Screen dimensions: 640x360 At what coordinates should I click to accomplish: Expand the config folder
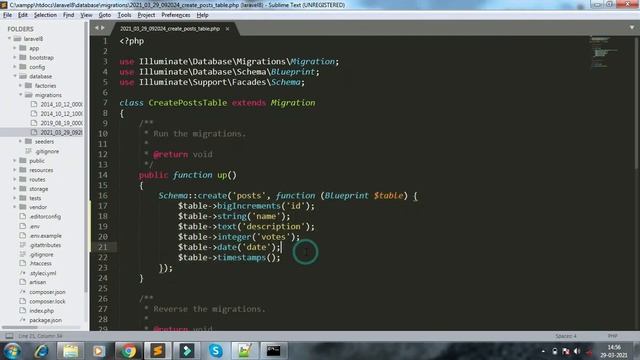click(x=15, y=67)
